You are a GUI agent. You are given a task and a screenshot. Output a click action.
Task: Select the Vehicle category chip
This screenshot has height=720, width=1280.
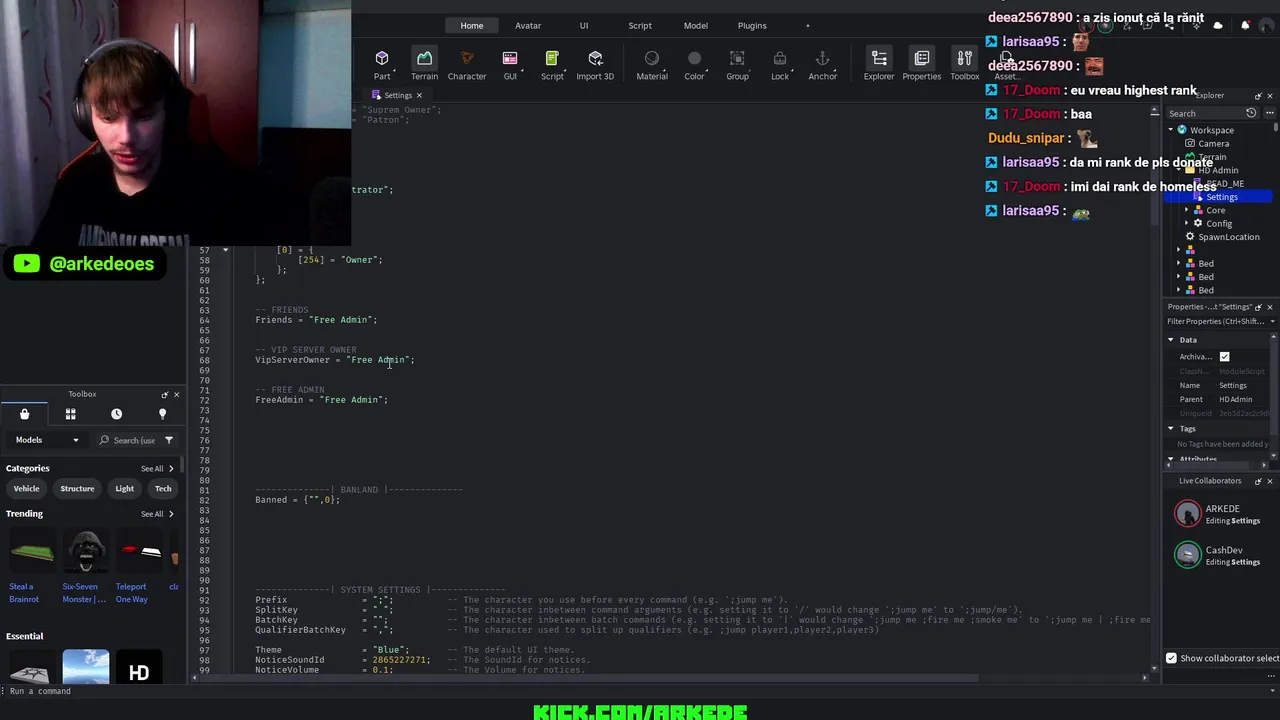[26, 489]
